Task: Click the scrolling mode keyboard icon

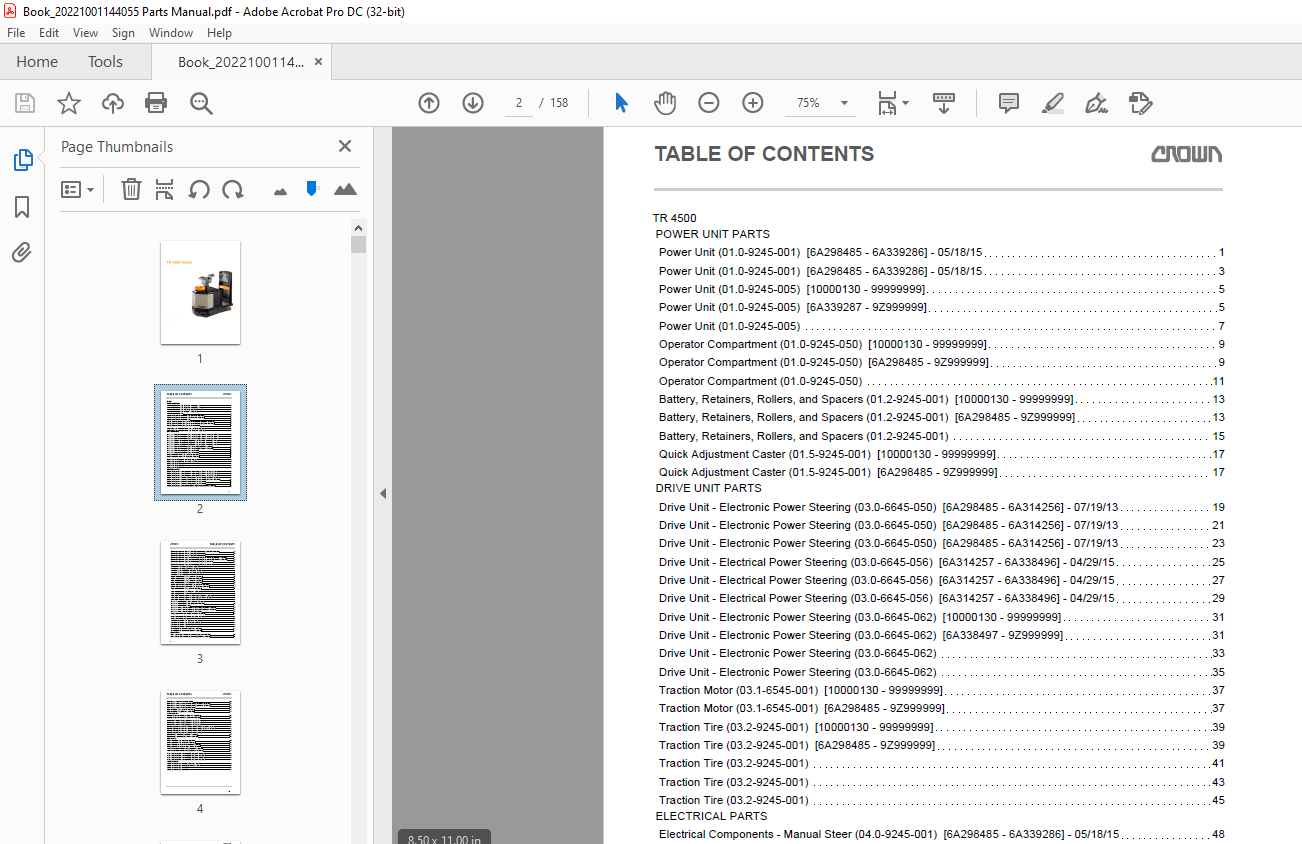Action: coord(944,103)
